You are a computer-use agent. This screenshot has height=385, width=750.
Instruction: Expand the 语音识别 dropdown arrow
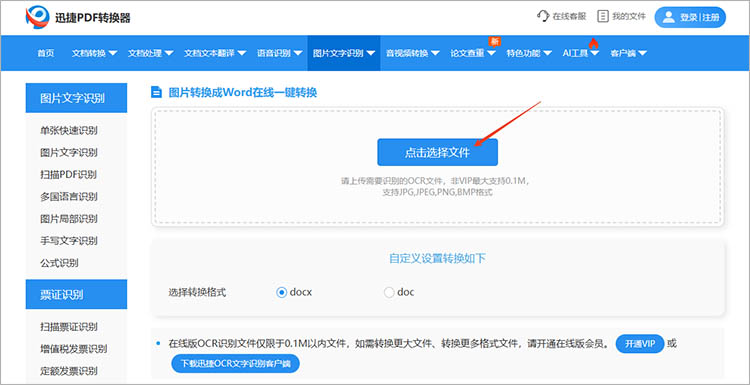pyautogui.click(x=298, y=53)
